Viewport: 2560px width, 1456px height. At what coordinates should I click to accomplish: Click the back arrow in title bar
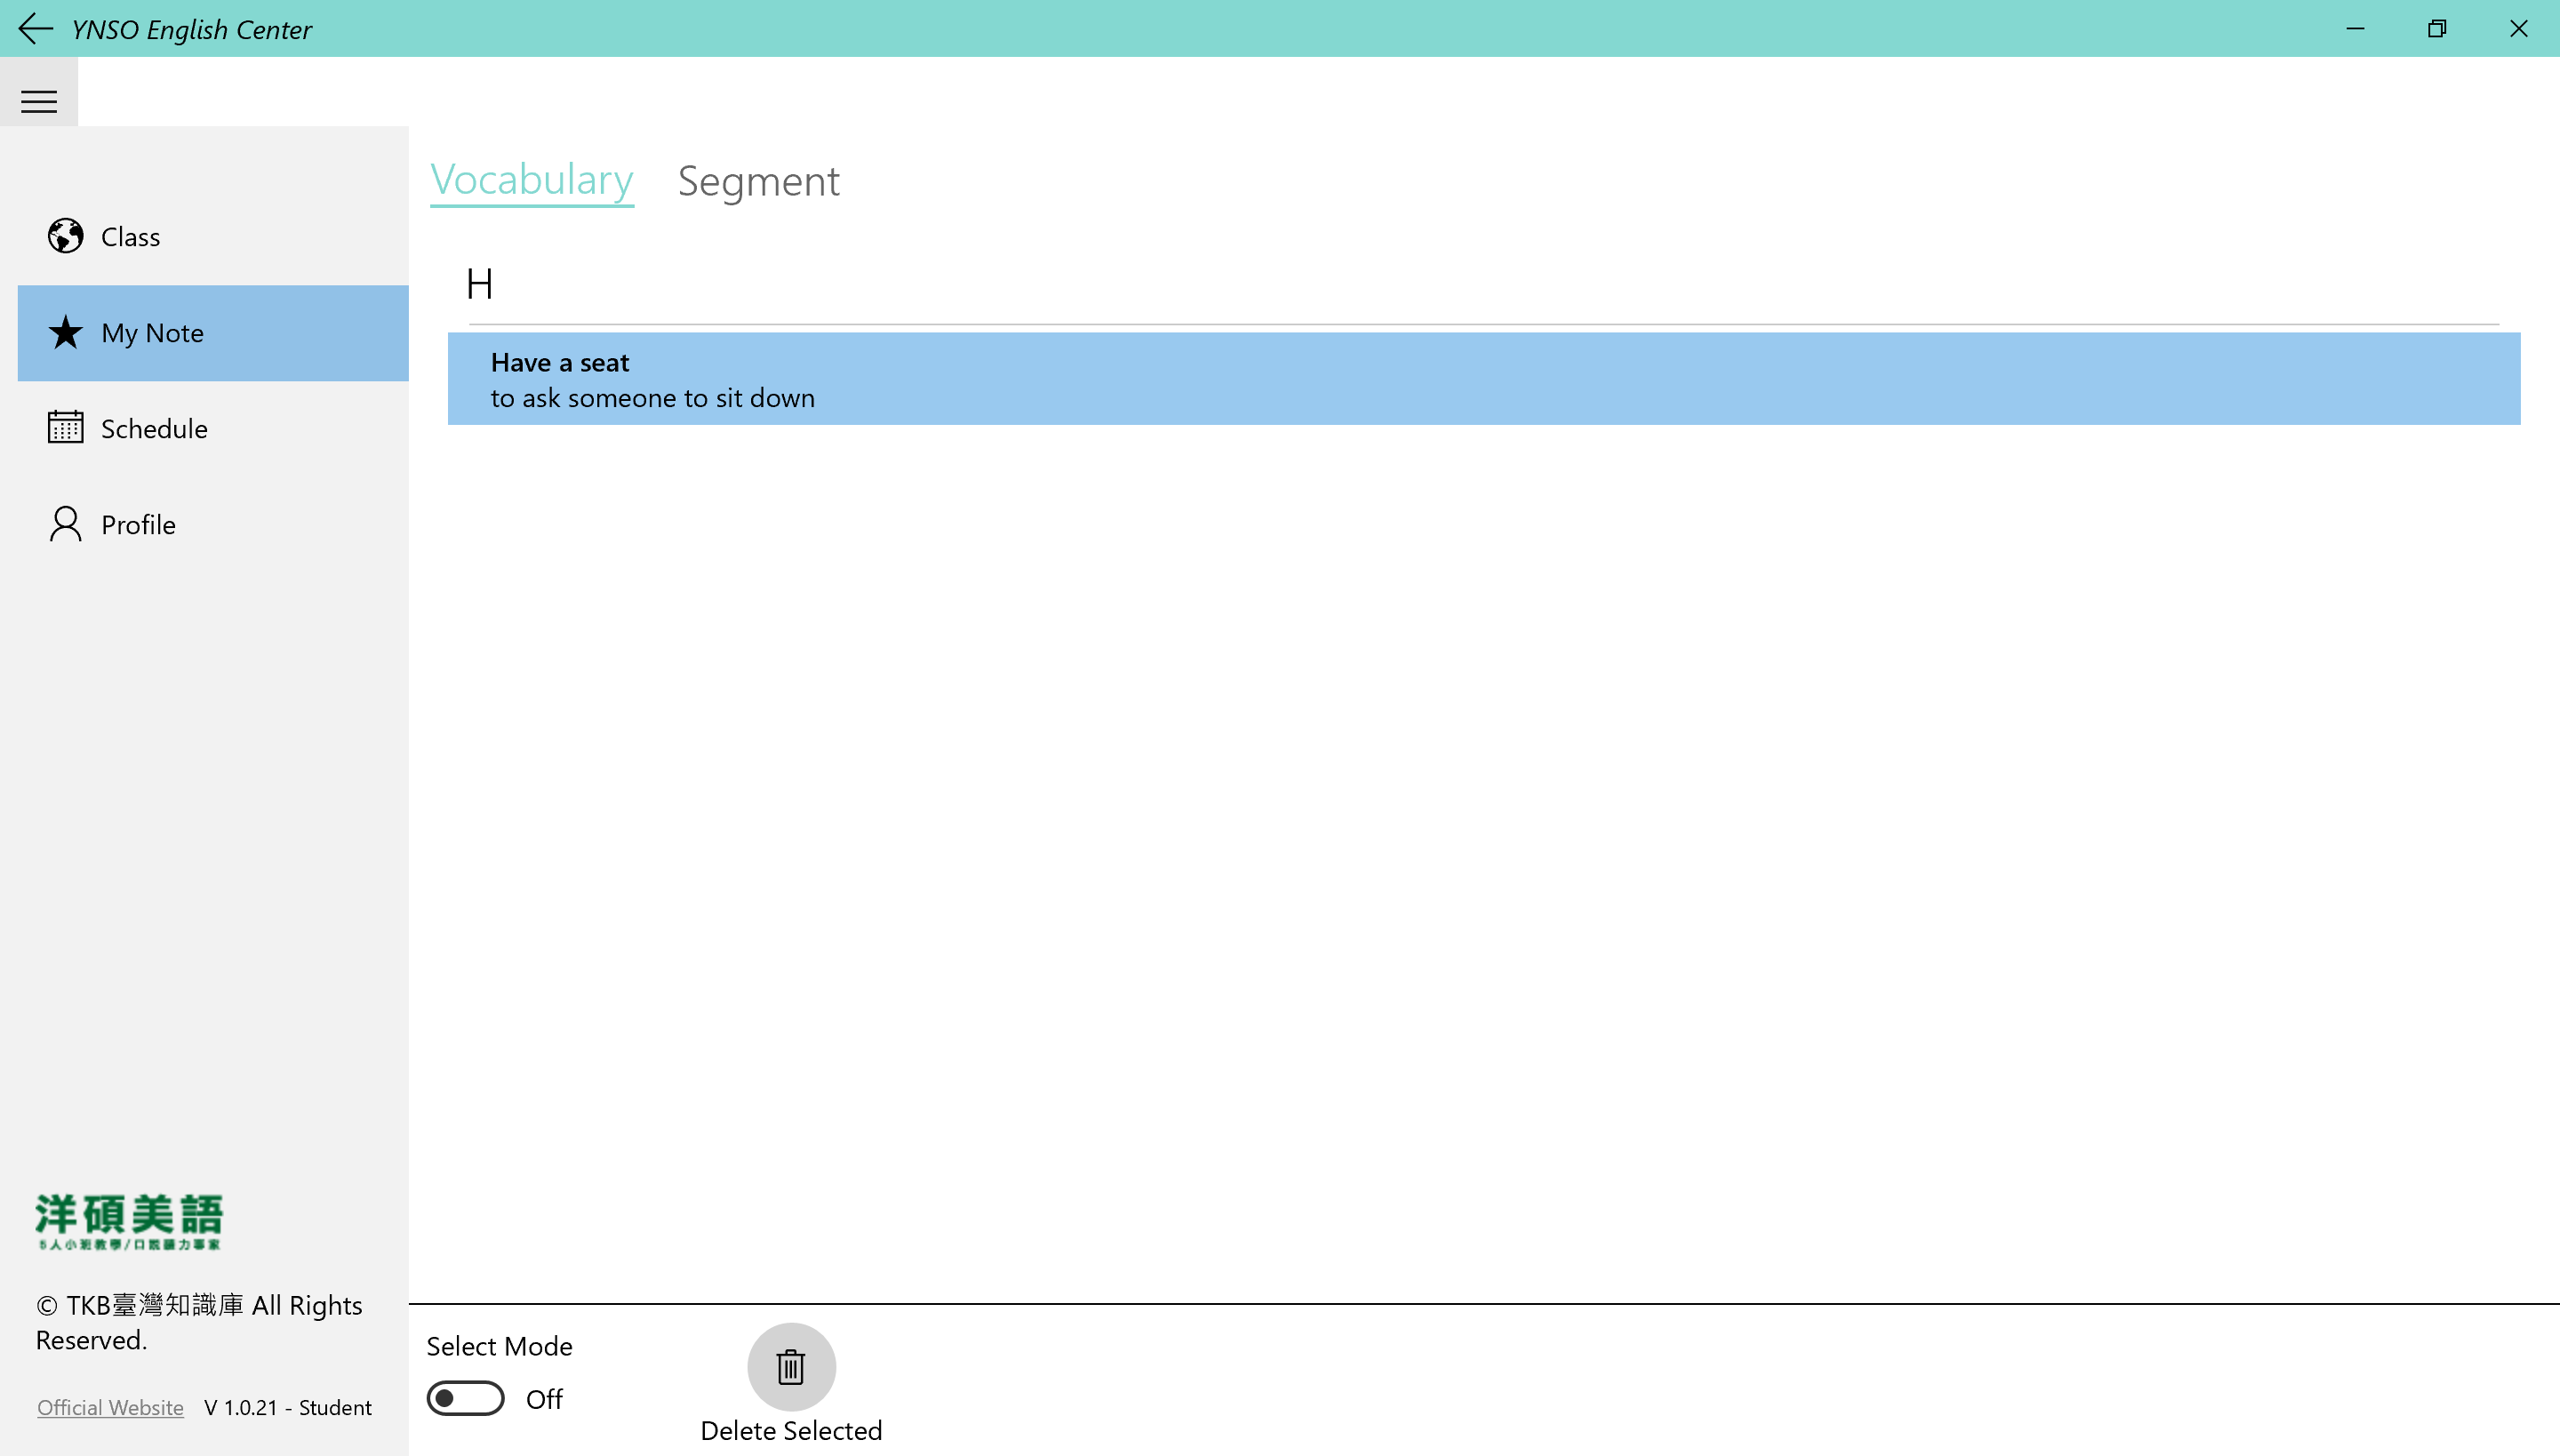(x=35, y=28)
